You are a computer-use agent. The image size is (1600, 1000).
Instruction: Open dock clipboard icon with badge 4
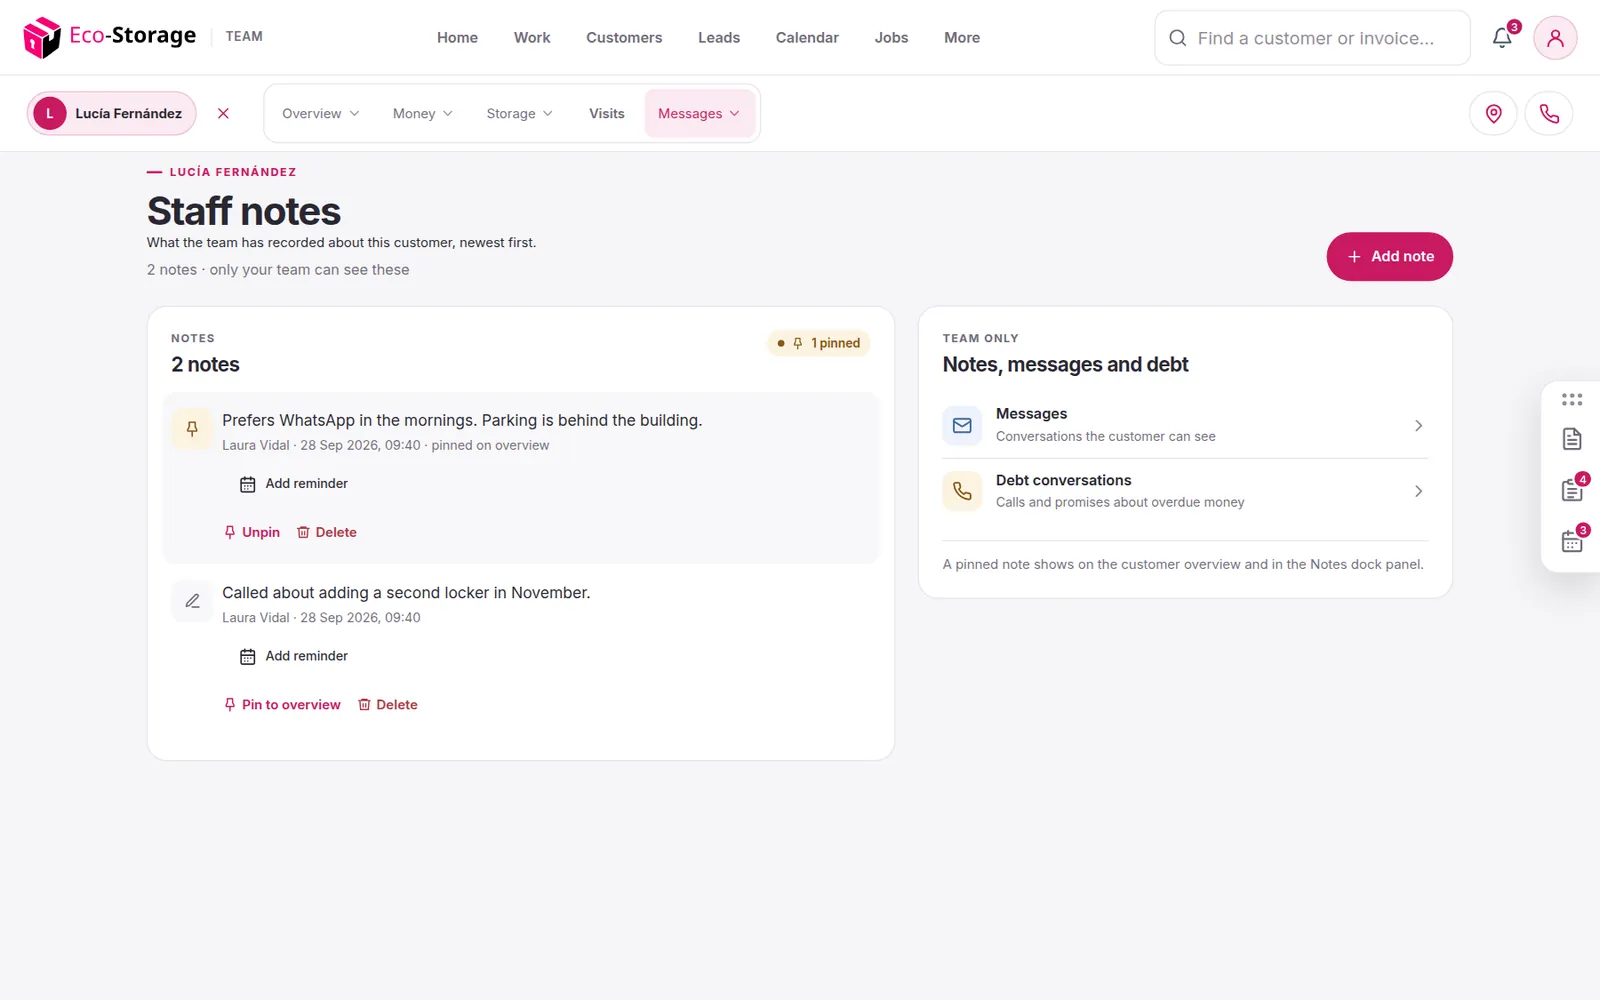(1572, 489)
